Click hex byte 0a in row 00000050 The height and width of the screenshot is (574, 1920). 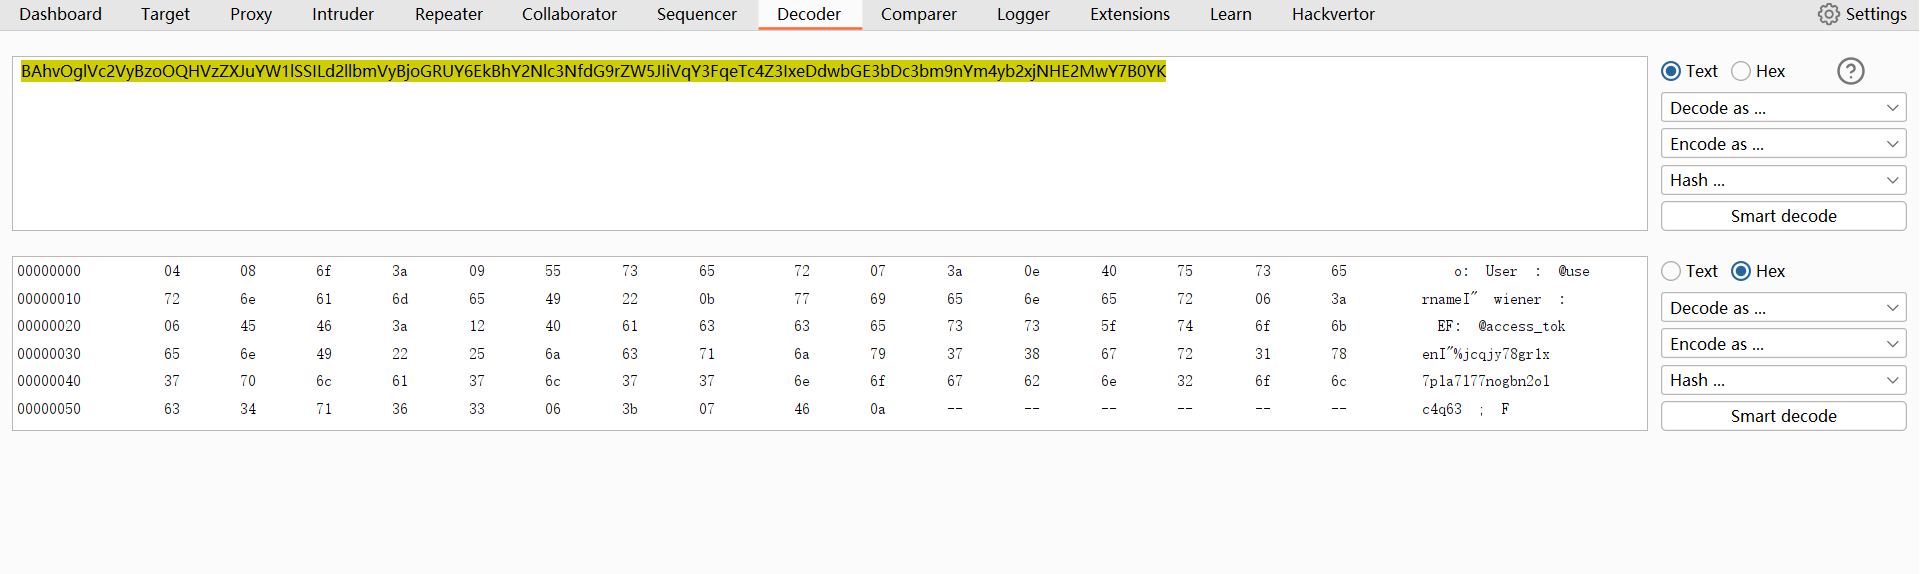(x=878, y=409)
